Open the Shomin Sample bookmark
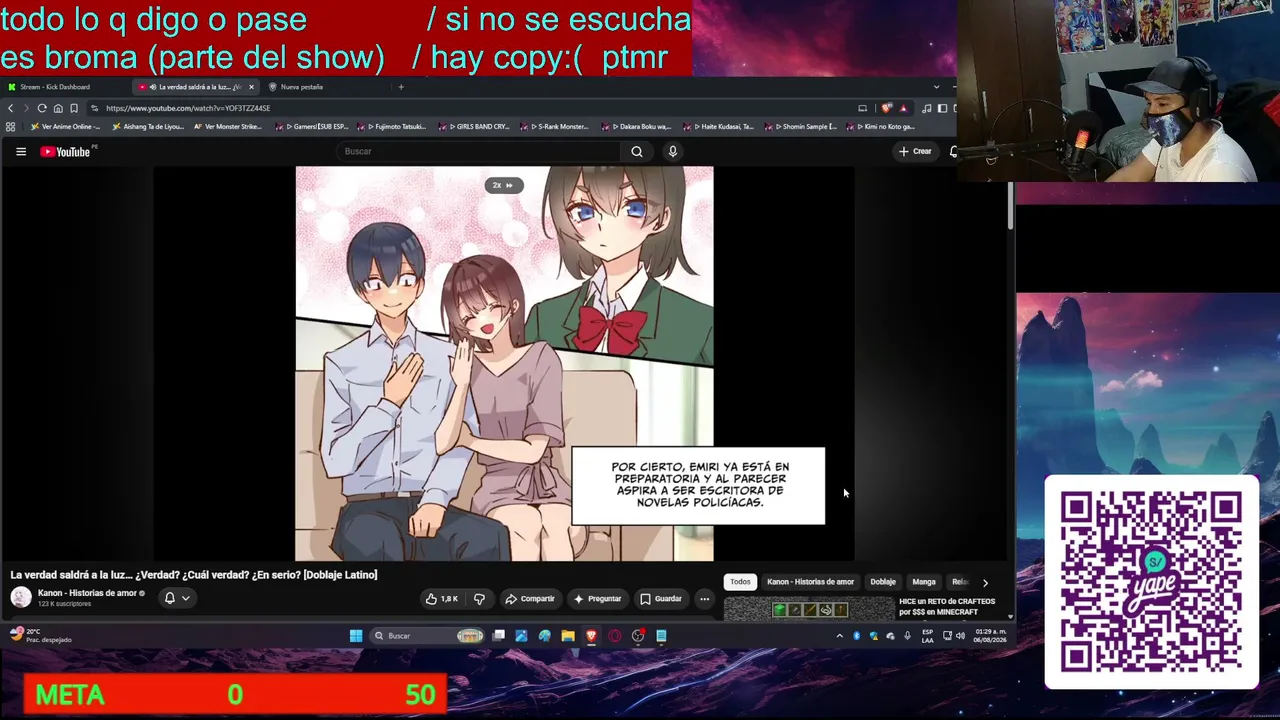This screenshot has width=1280, height=720. point(803,127)
